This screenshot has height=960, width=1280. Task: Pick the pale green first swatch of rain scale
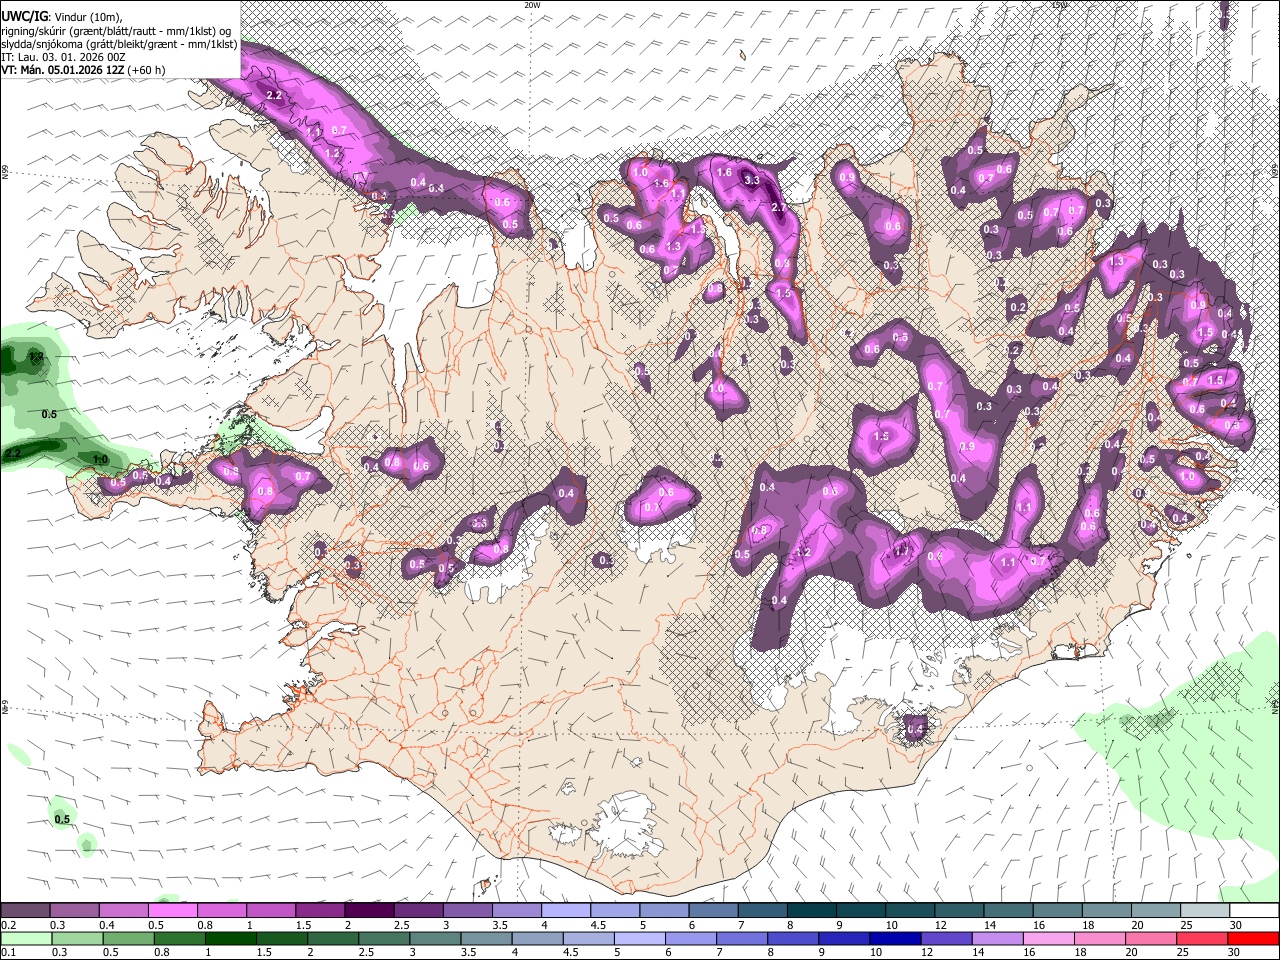[26, 938]
